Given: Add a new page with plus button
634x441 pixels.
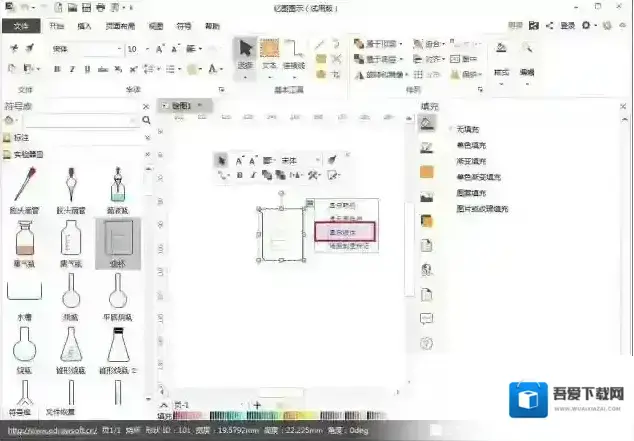Looking at the screenshot, I should click(256, 404).
